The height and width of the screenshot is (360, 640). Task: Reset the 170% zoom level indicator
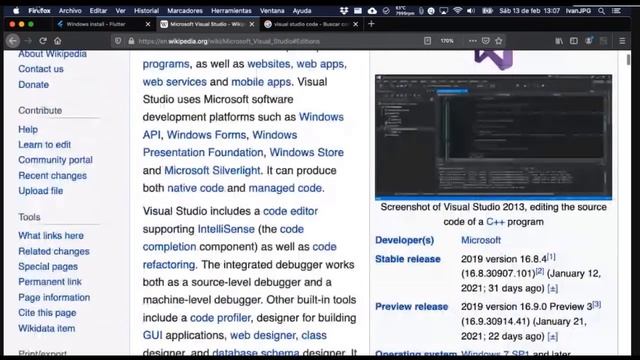point(447,41)
